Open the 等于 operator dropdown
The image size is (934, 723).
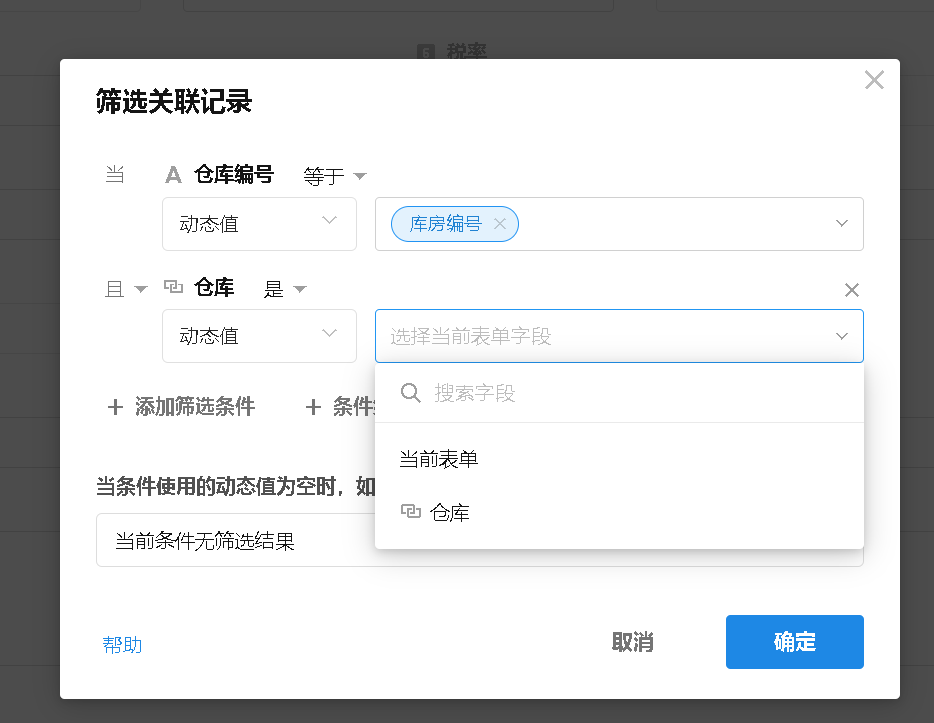tap(334, 177)
